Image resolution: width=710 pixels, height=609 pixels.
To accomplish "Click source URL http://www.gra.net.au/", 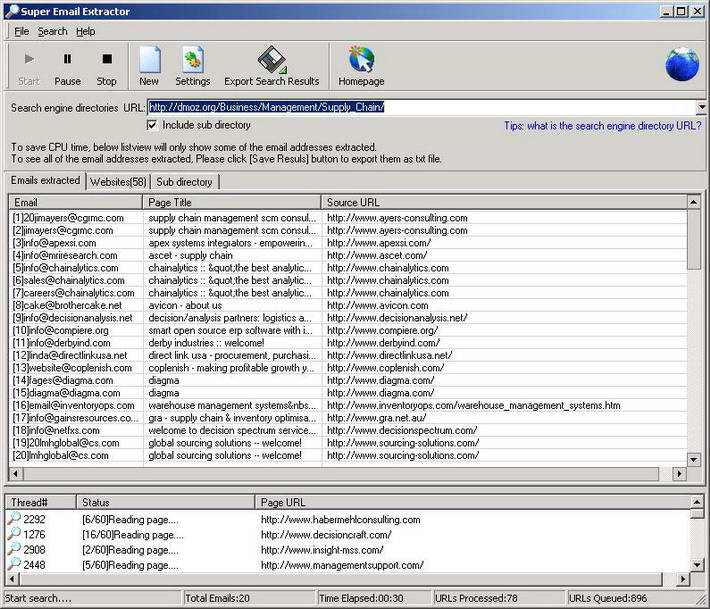I will pos(376,418).
